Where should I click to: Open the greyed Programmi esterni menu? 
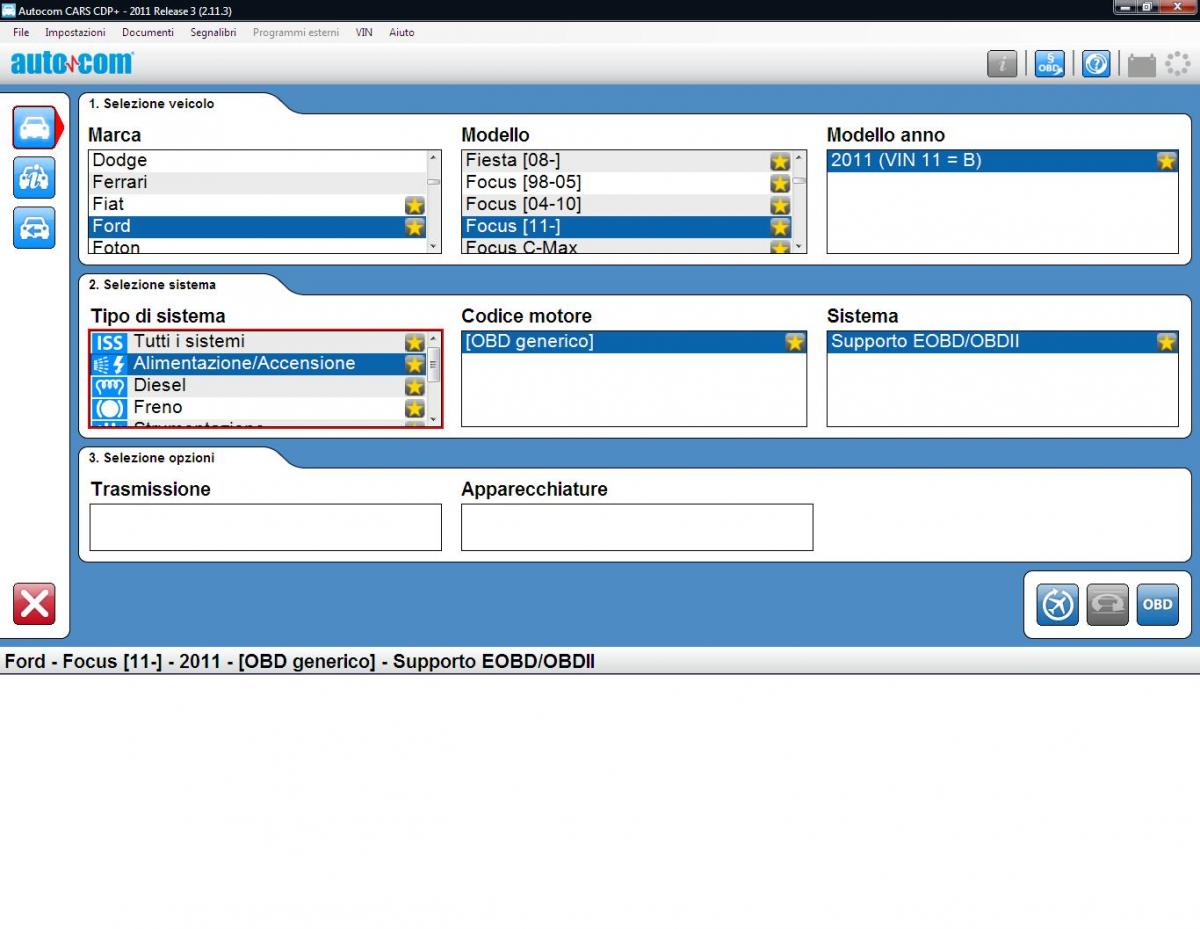296,32
